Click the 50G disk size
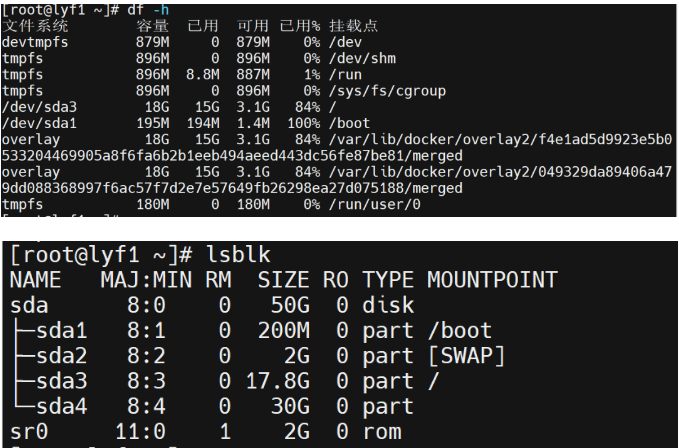 tap(290, 306)
